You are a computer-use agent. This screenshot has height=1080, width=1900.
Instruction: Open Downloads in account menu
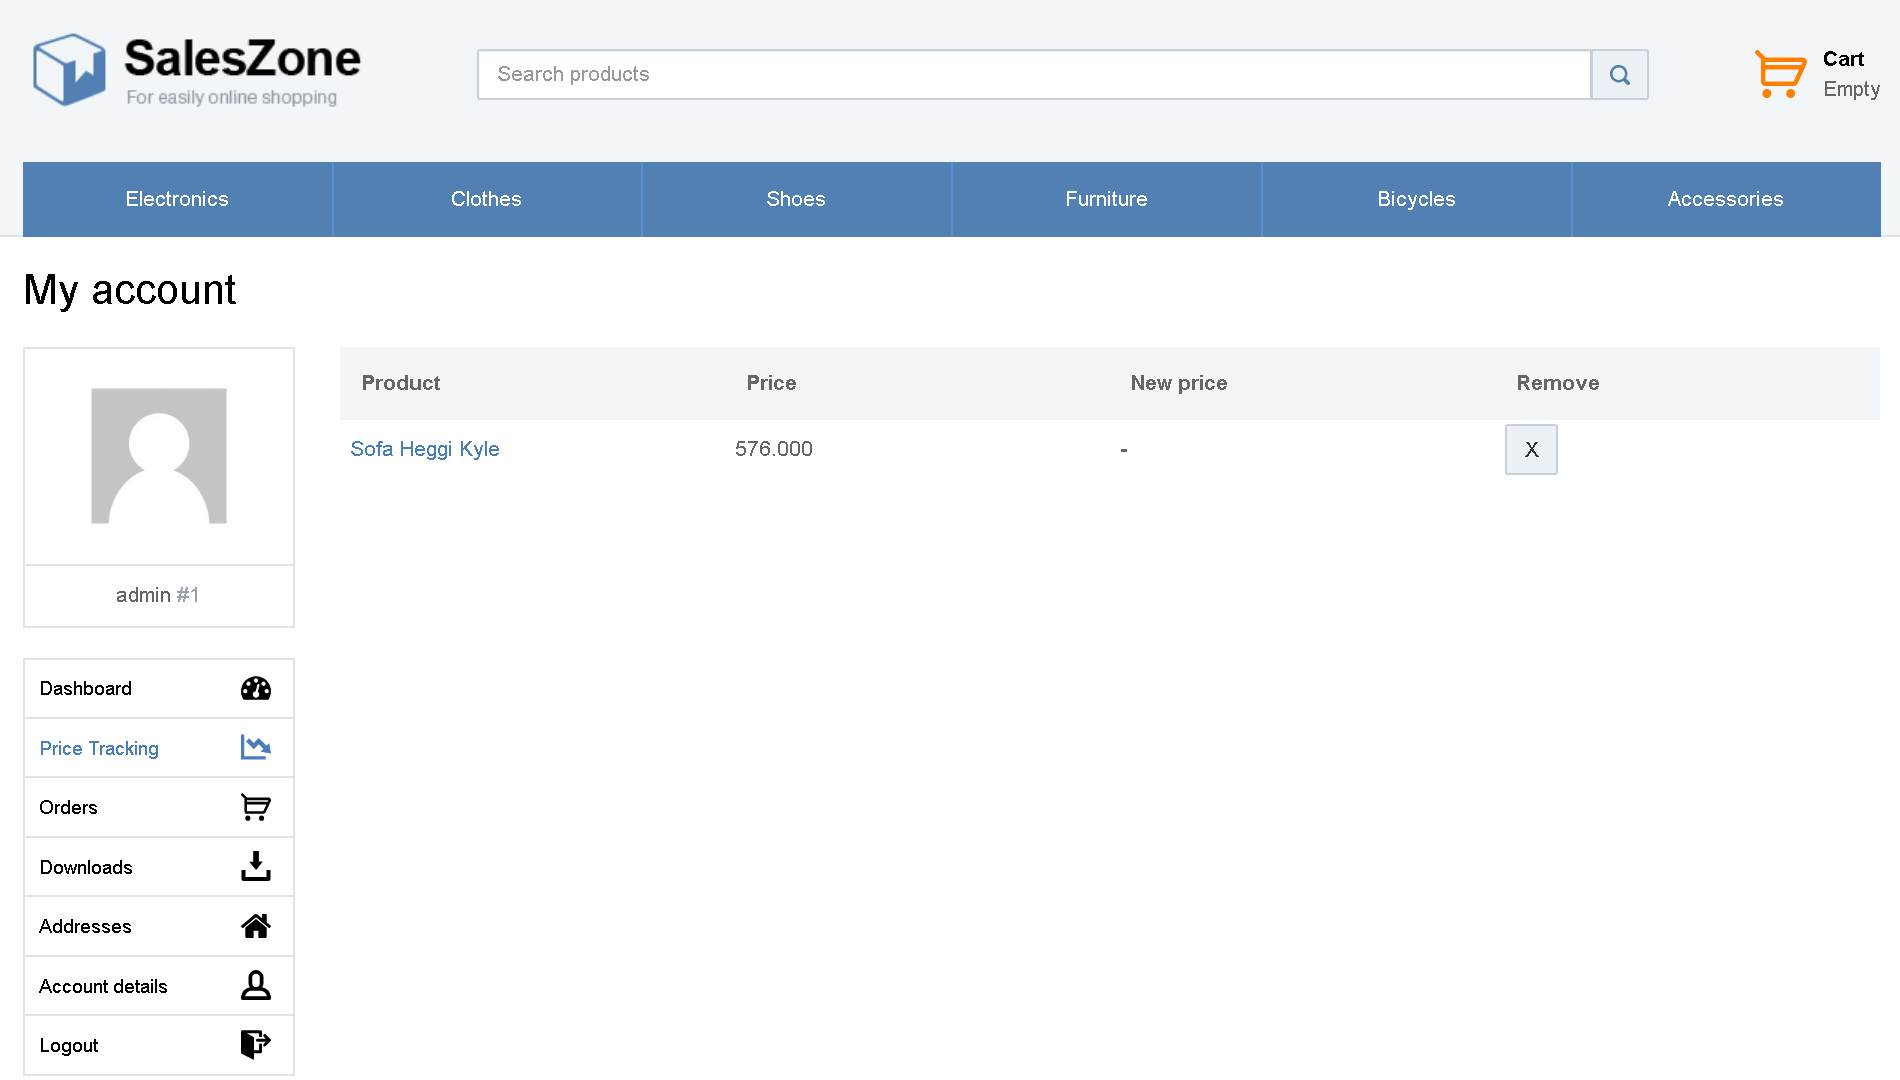[x=159, y=867]
